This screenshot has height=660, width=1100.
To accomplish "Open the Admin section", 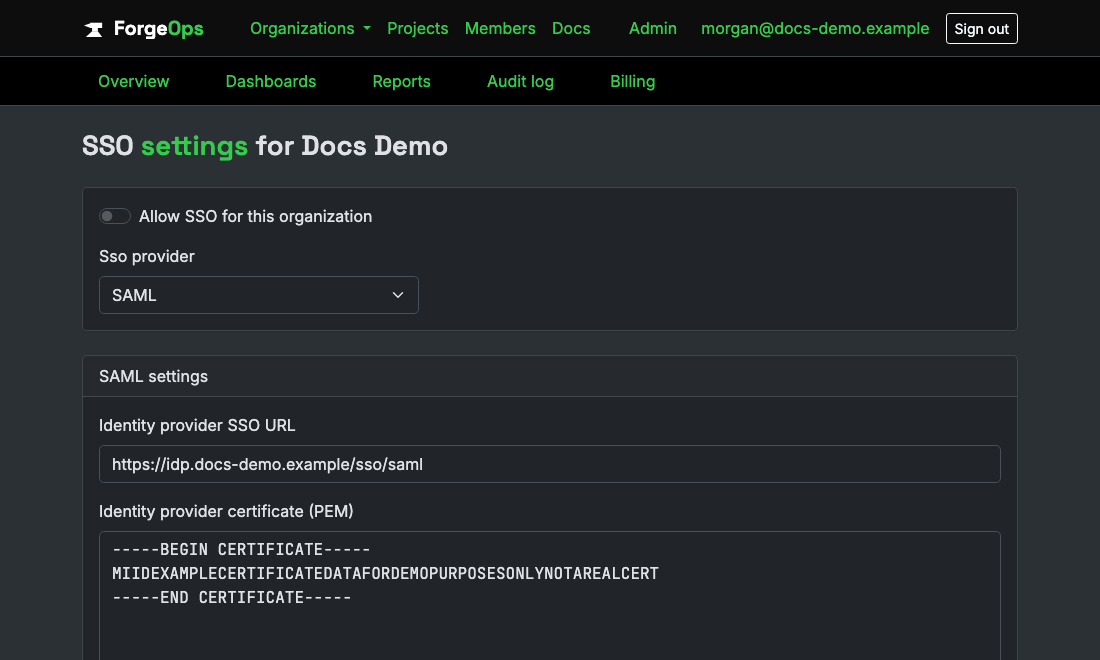I will coord(652,28).
